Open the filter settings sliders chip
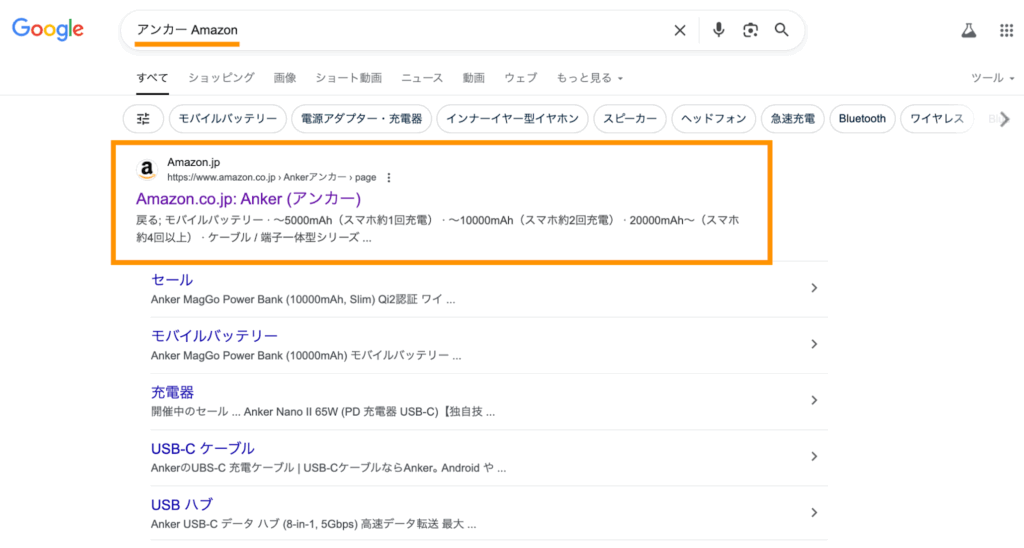This screenshot has height=548, width=1024. [x=143, y=119]
